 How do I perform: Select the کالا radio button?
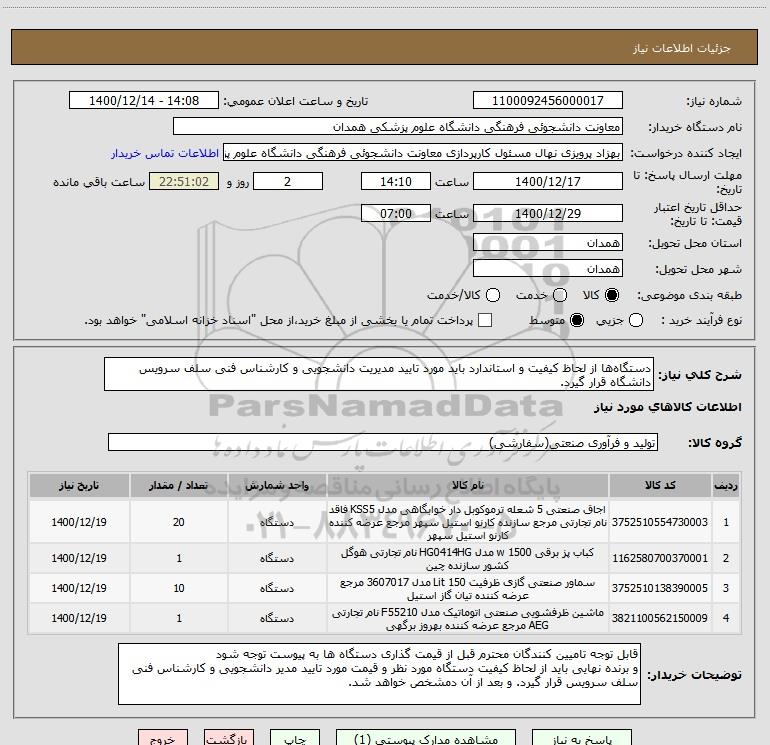coord(612,295)
